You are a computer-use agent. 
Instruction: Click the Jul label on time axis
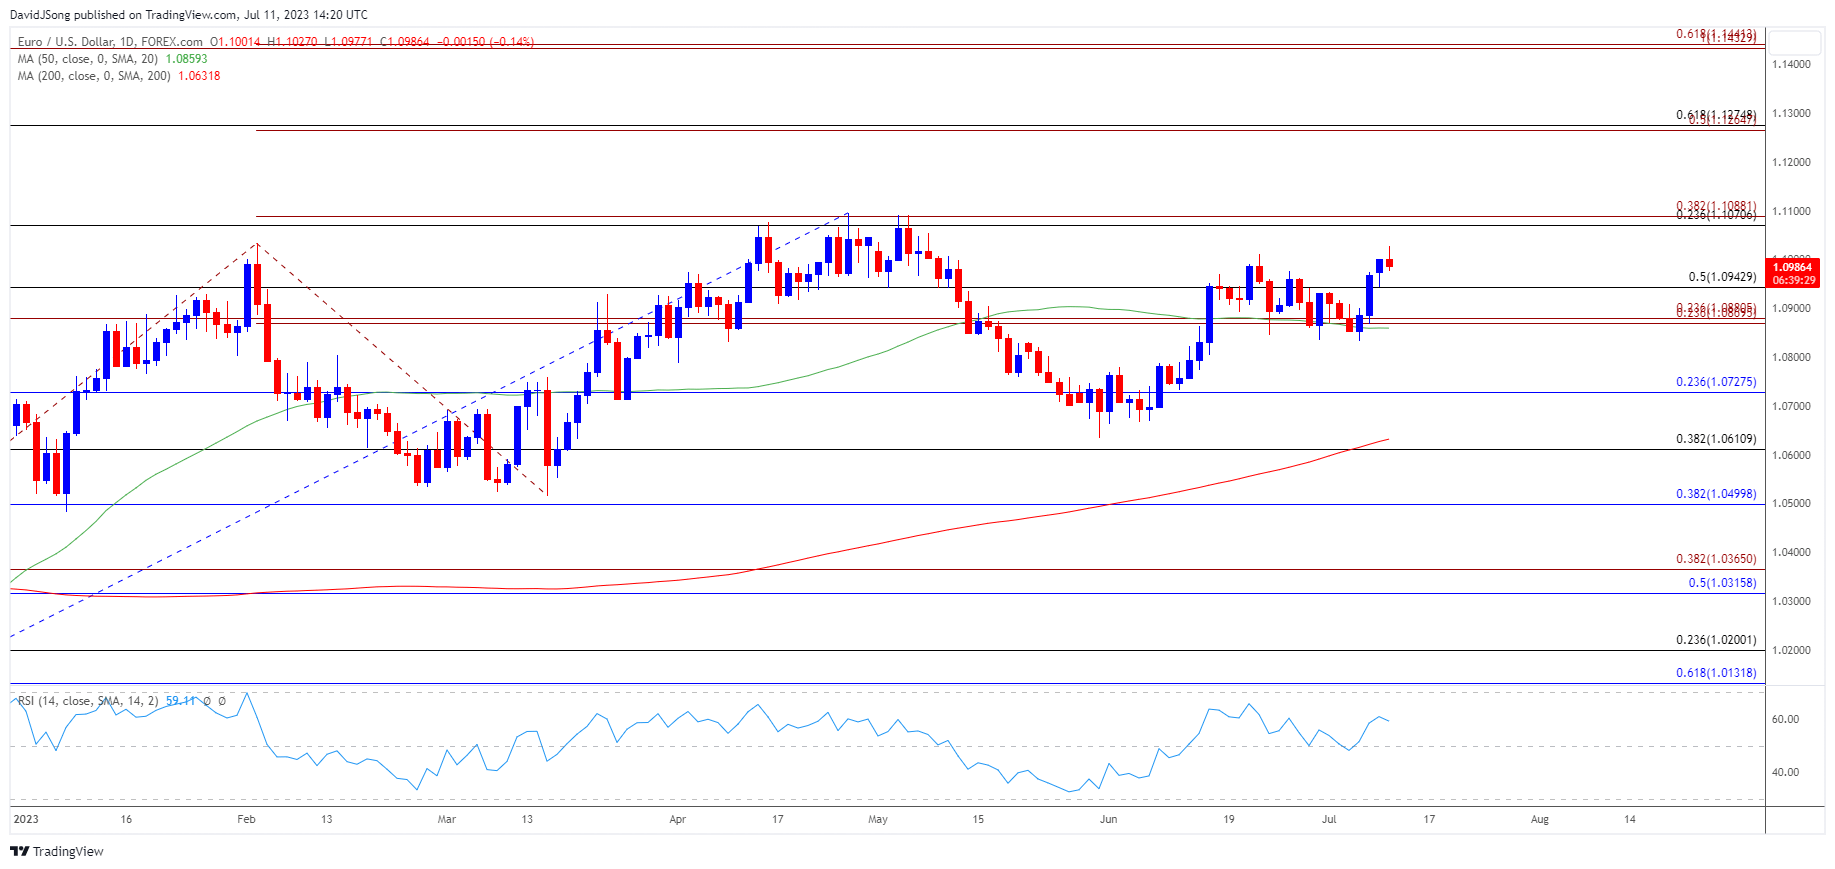click(1329, 819)
